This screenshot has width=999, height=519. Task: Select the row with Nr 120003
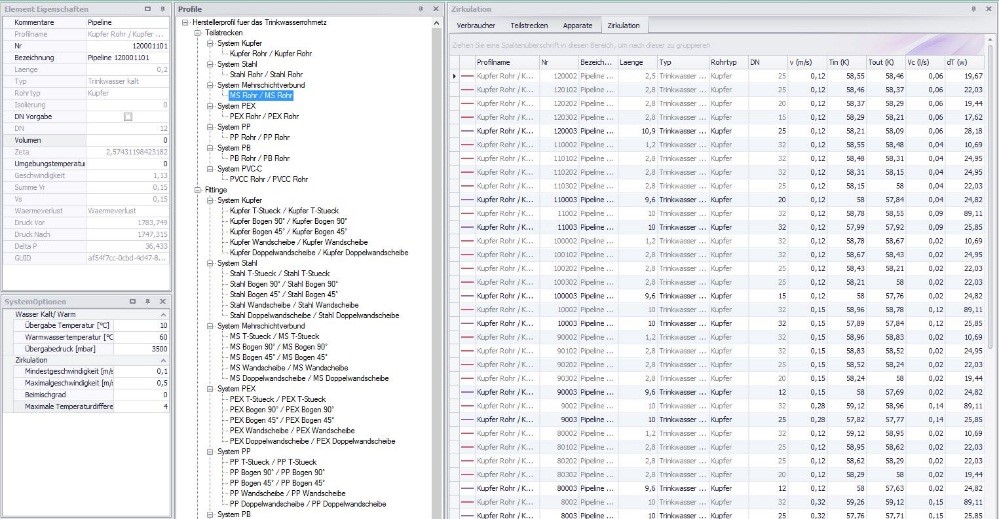[717, 131]
